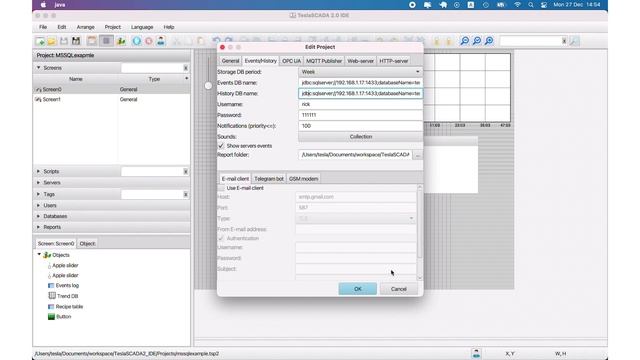Toggle Show servers events checkbox
Image resolution: width=640 pixels, height=360 pixels.
coord(221,146)
